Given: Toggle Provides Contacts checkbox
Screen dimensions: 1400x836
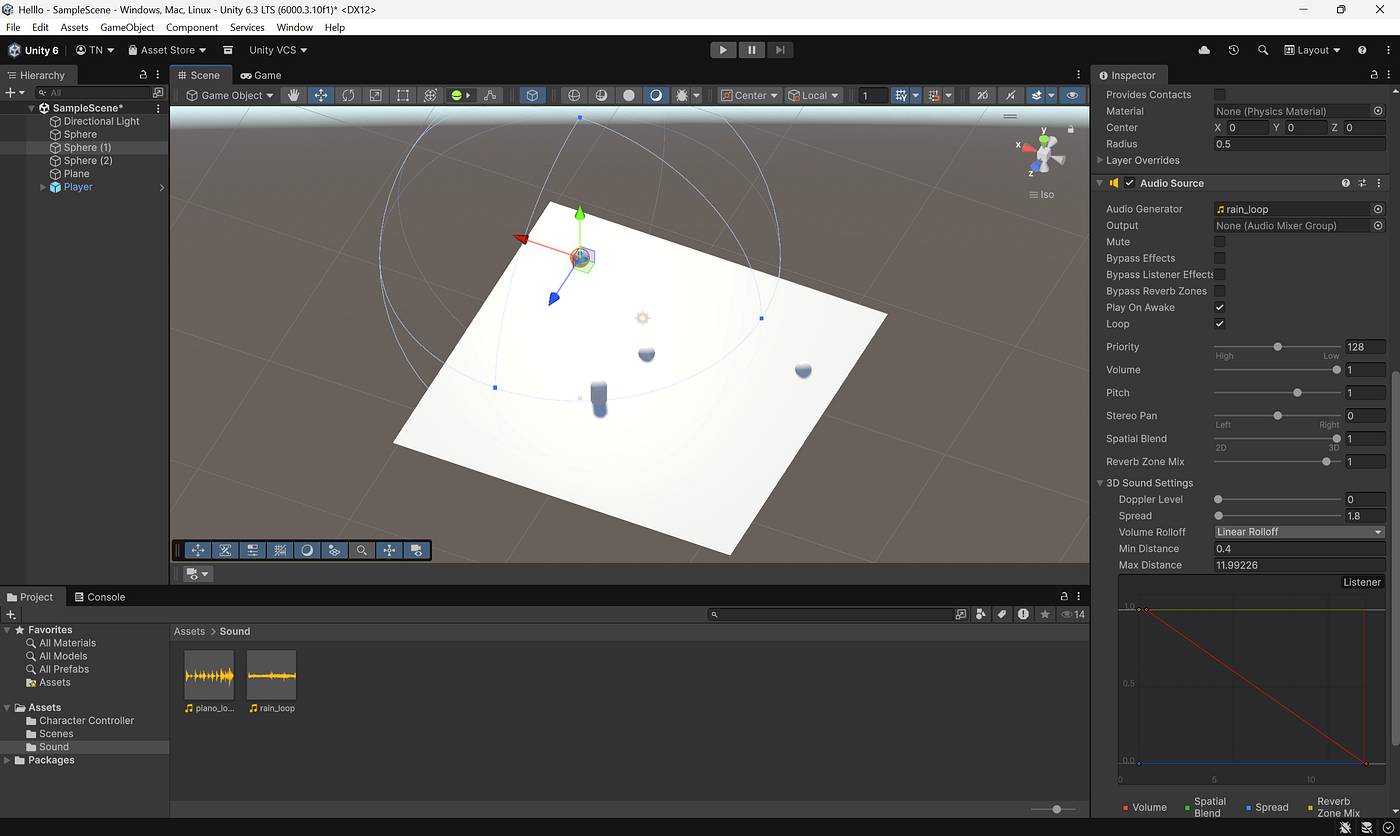Looking at the screenshot, I should coord(1220,94).
